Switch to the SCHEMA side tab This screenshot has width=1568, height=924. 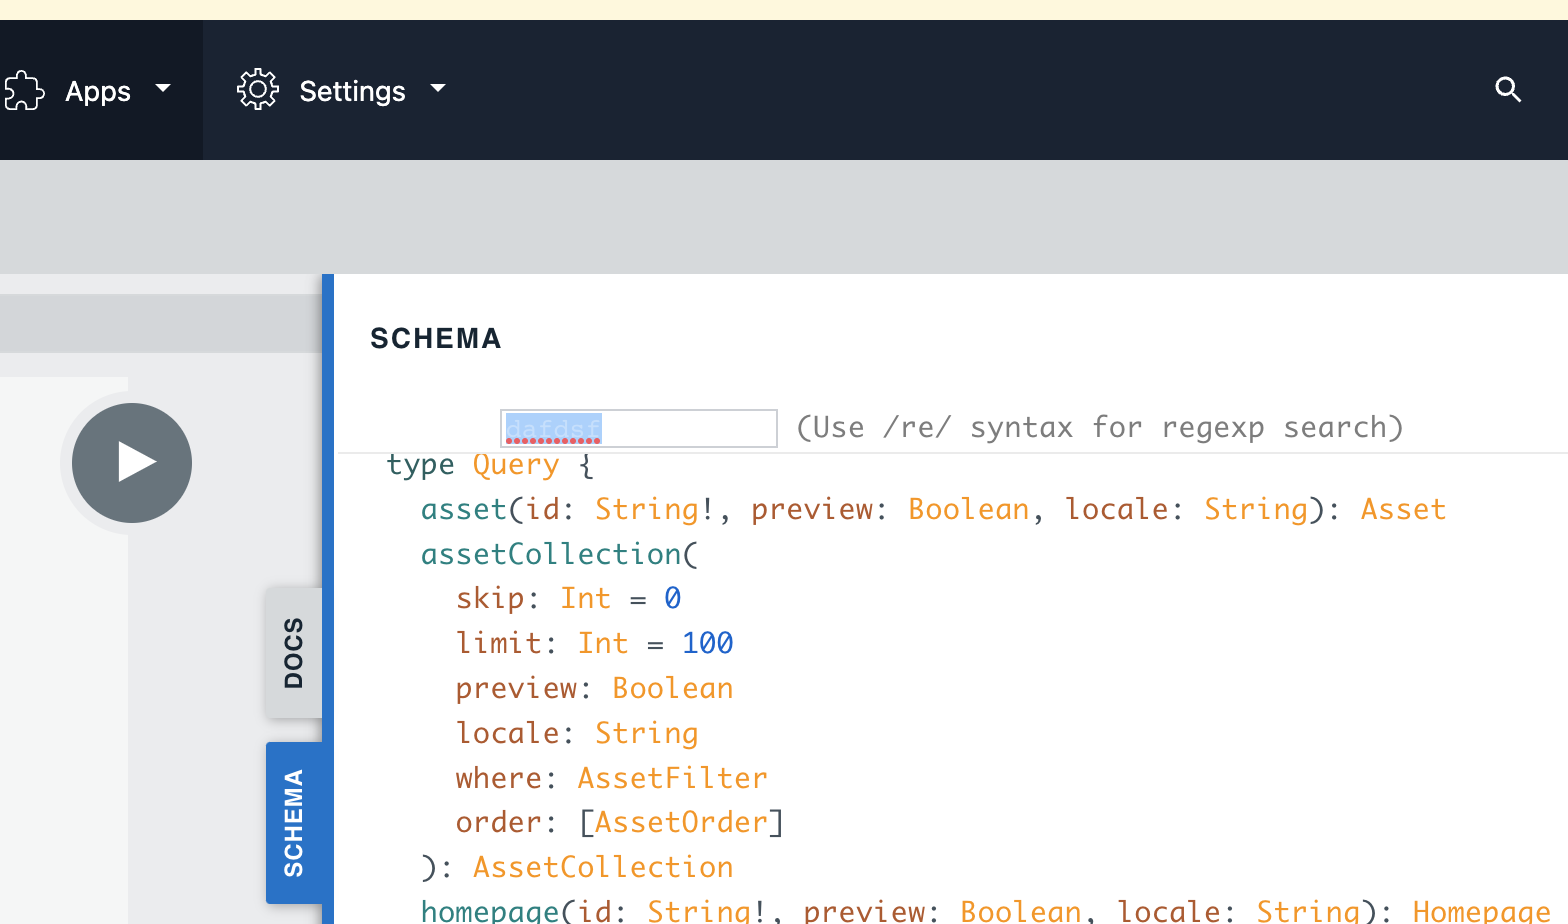[x=294, y=823]
